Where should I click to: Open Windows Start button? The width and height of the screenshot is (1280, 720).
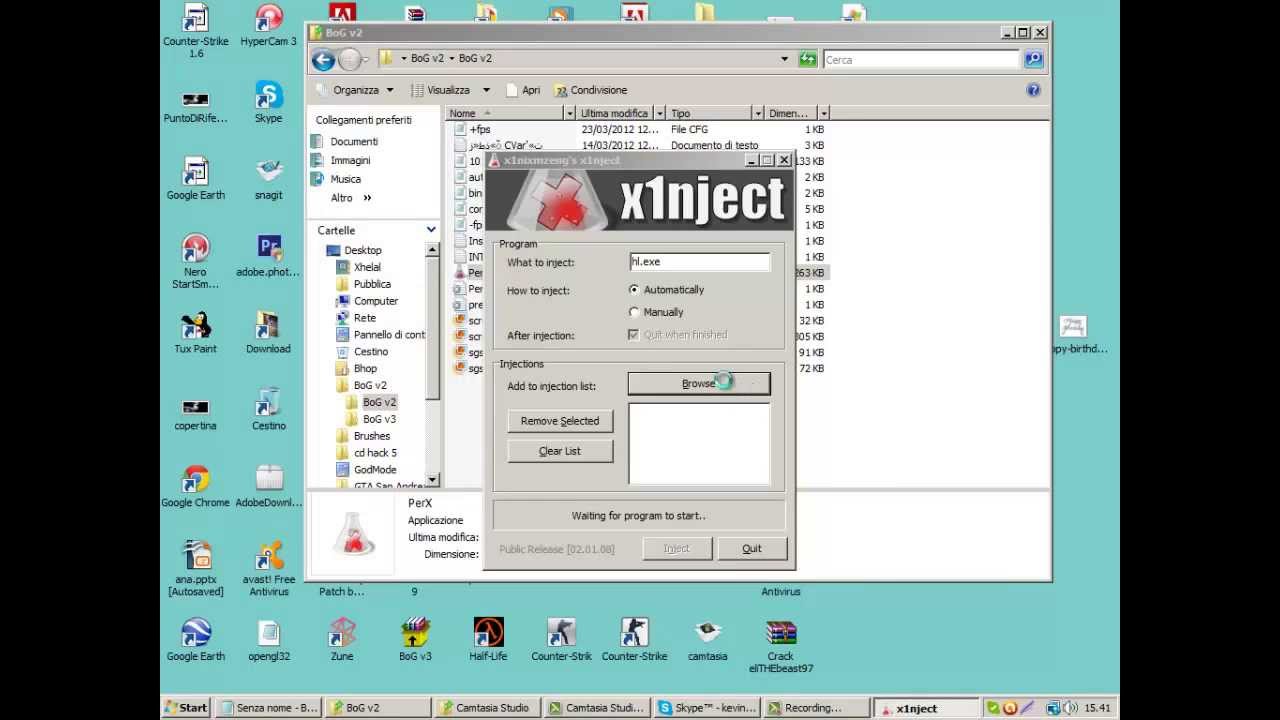click(x=187, y=708)
